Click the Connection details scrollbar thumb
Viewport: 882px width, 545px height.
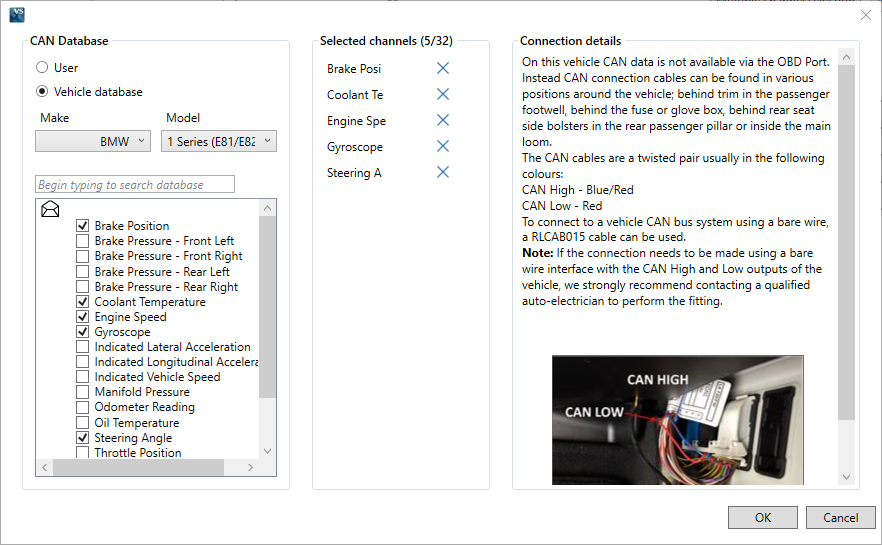click(x=847, y=242)
